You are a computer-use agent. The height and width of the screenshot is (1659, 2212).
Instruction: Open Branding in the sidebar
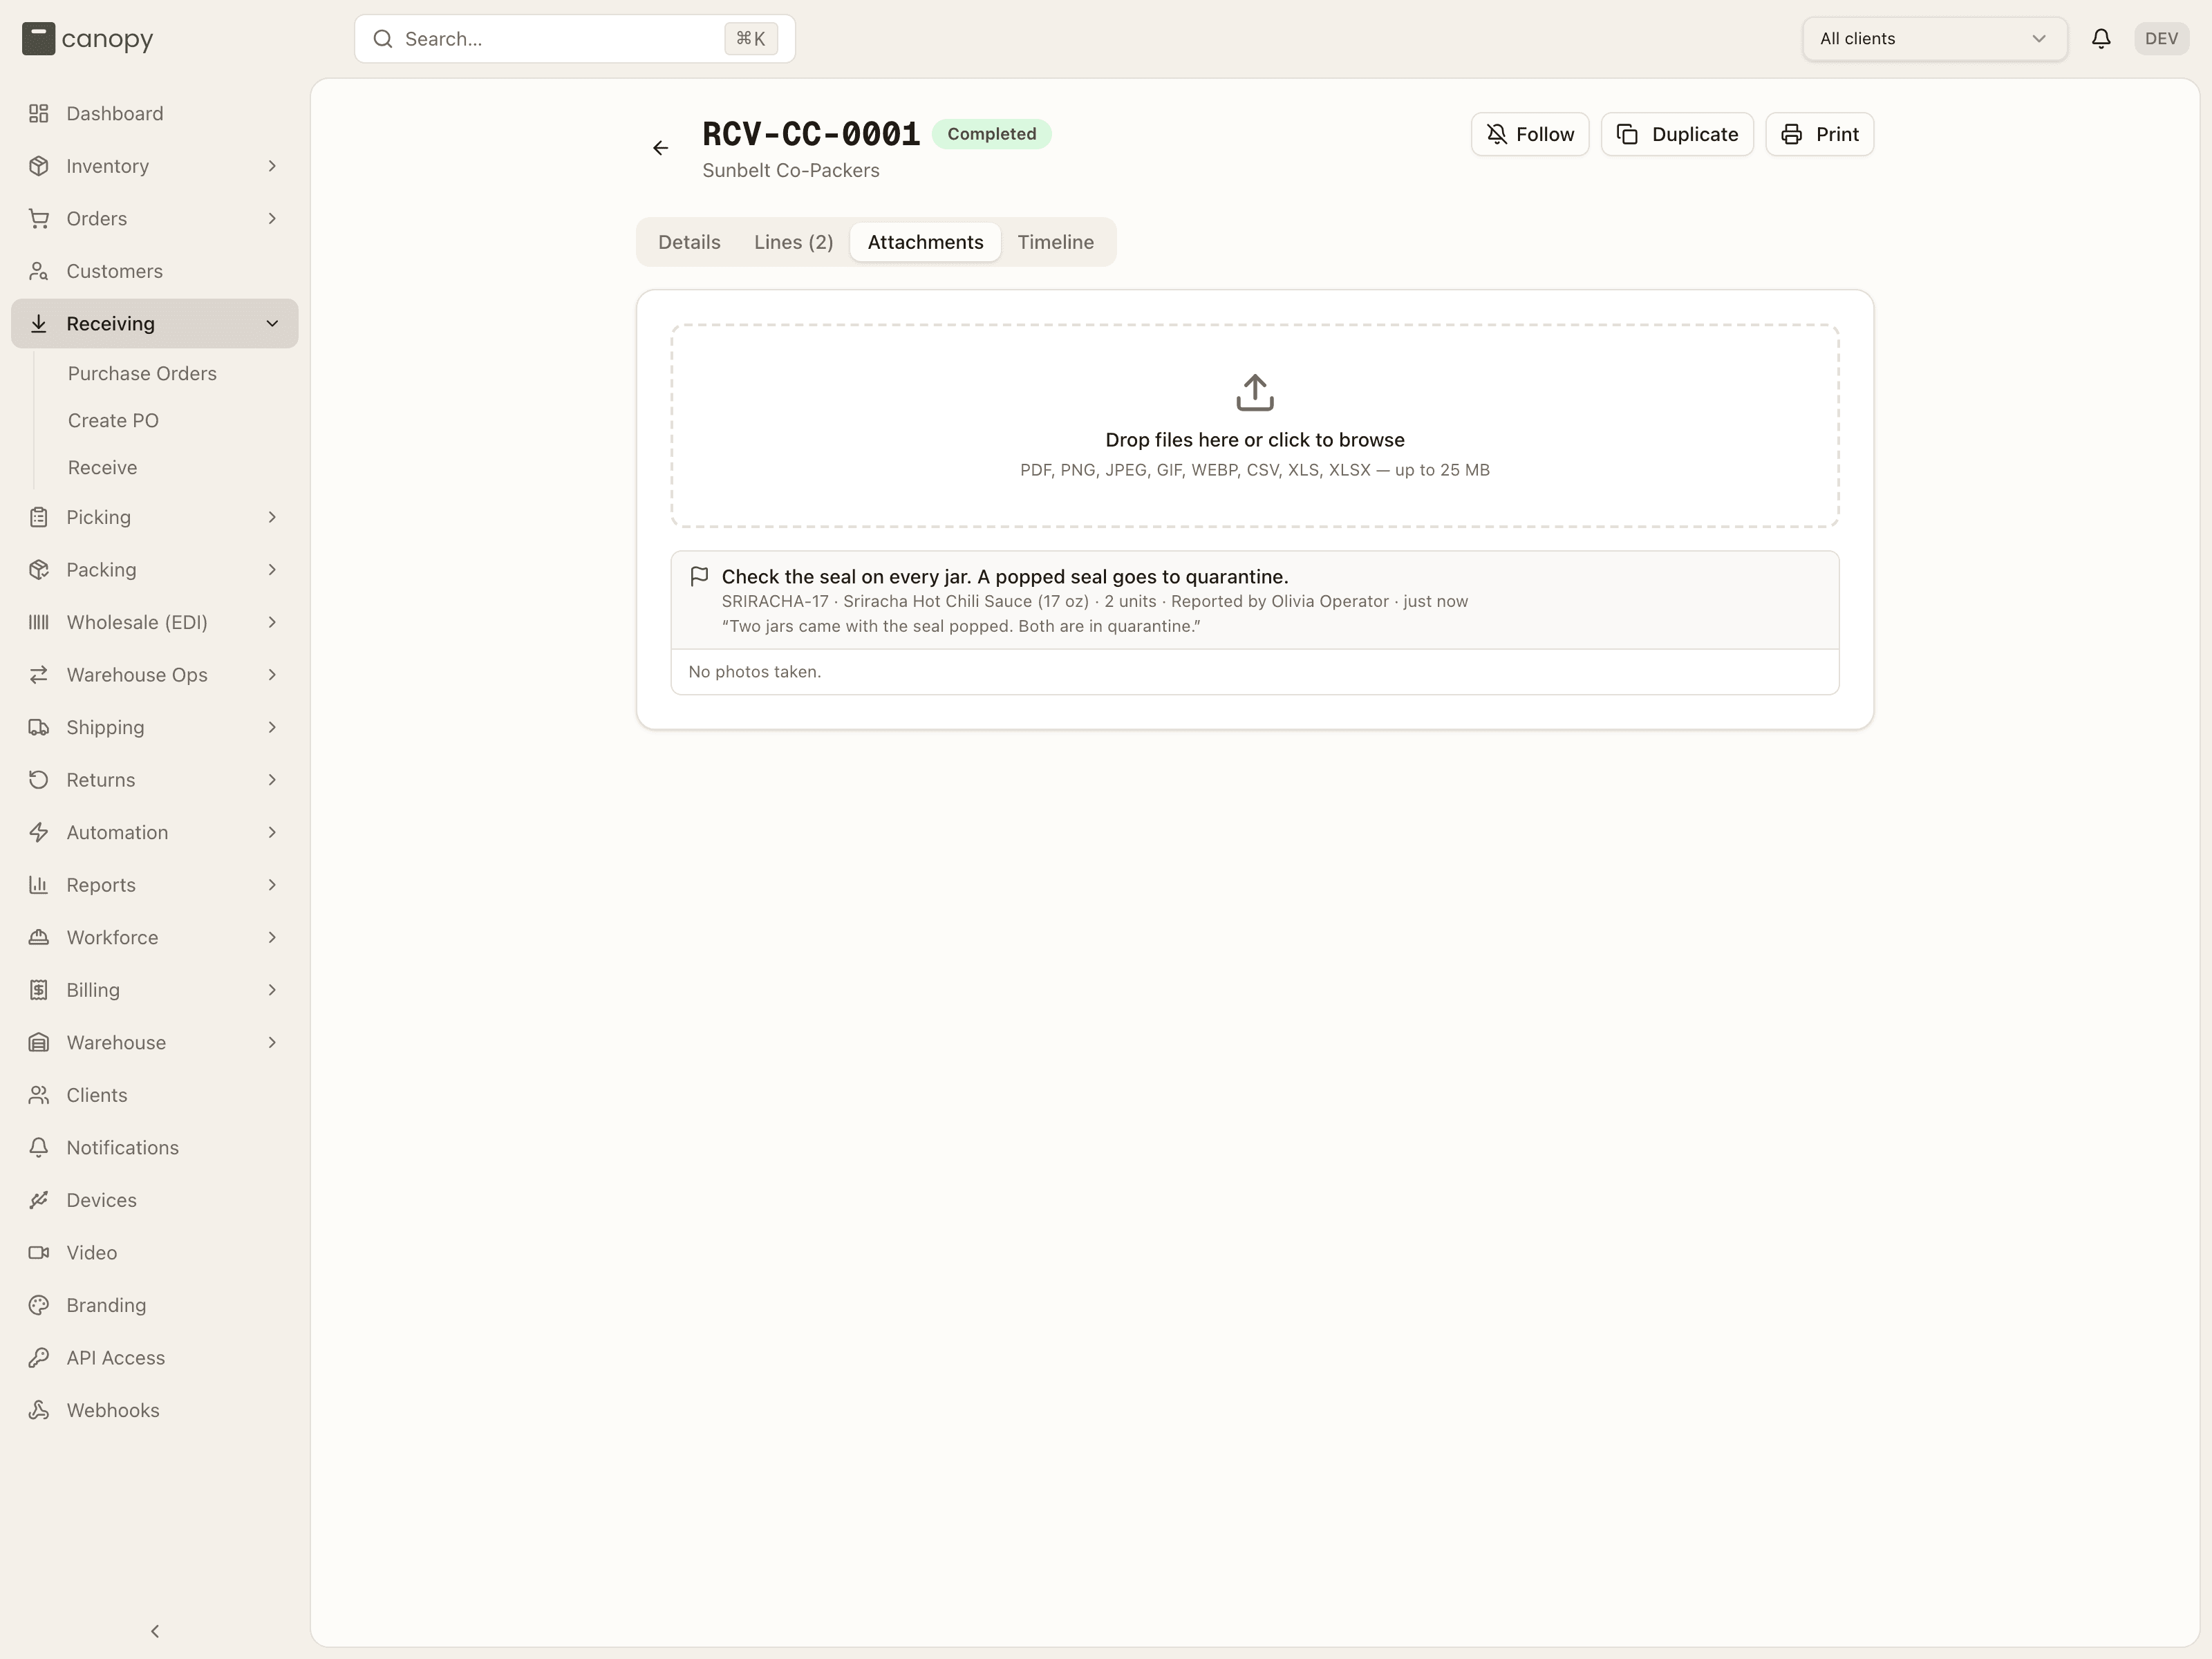pyautogui.click(x=155, y=1305)
